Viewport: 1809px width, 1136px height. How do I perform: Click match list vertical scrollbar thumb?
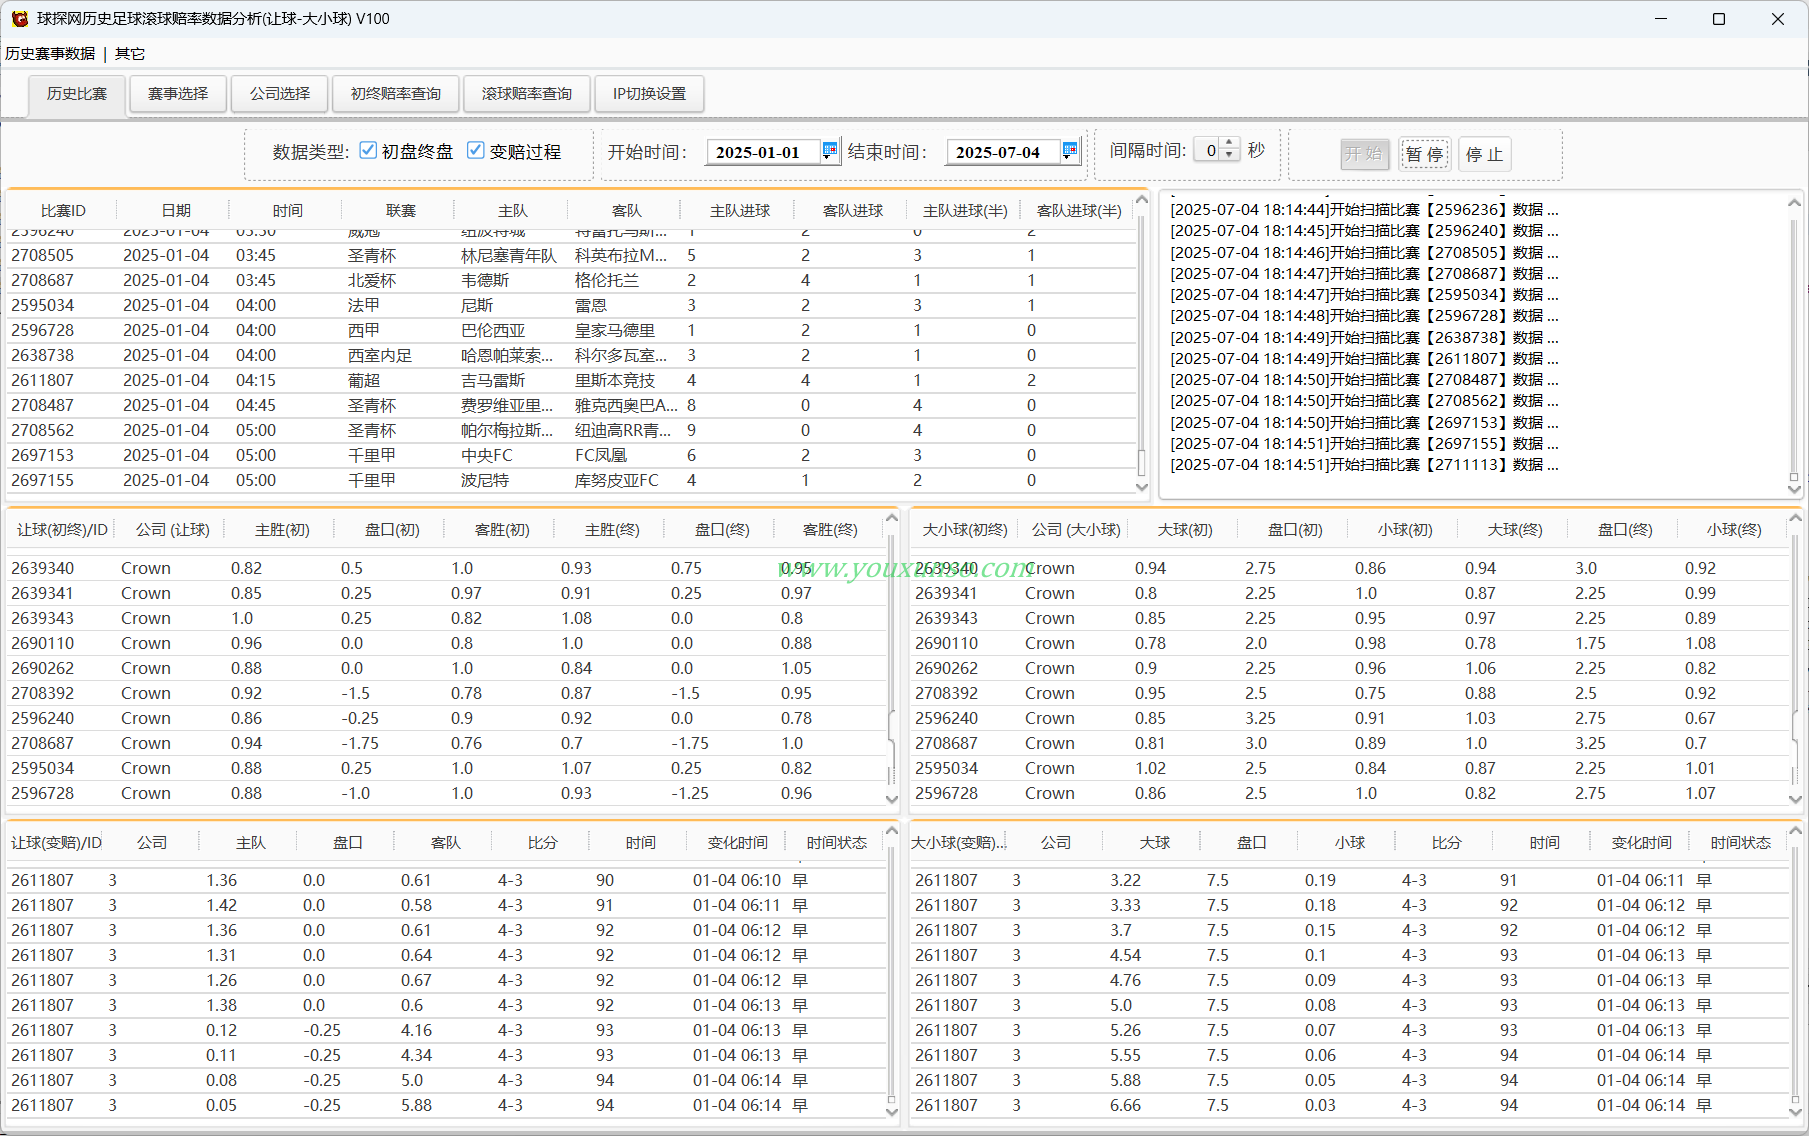click(1142, 462)
